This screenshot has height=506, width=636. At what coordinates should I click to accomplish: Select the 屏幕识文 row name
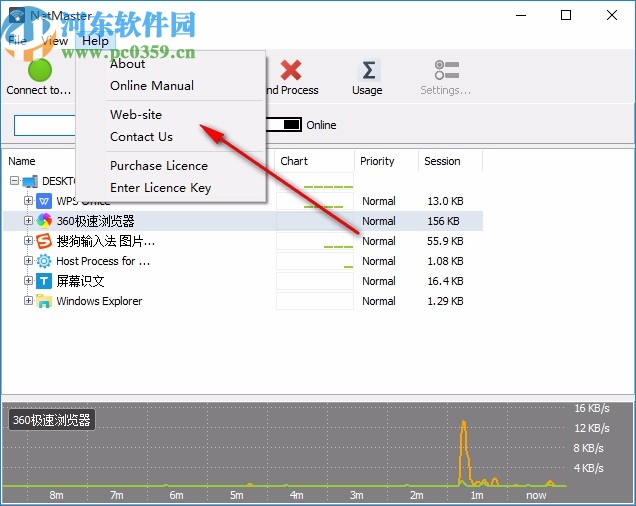point(80,281)
